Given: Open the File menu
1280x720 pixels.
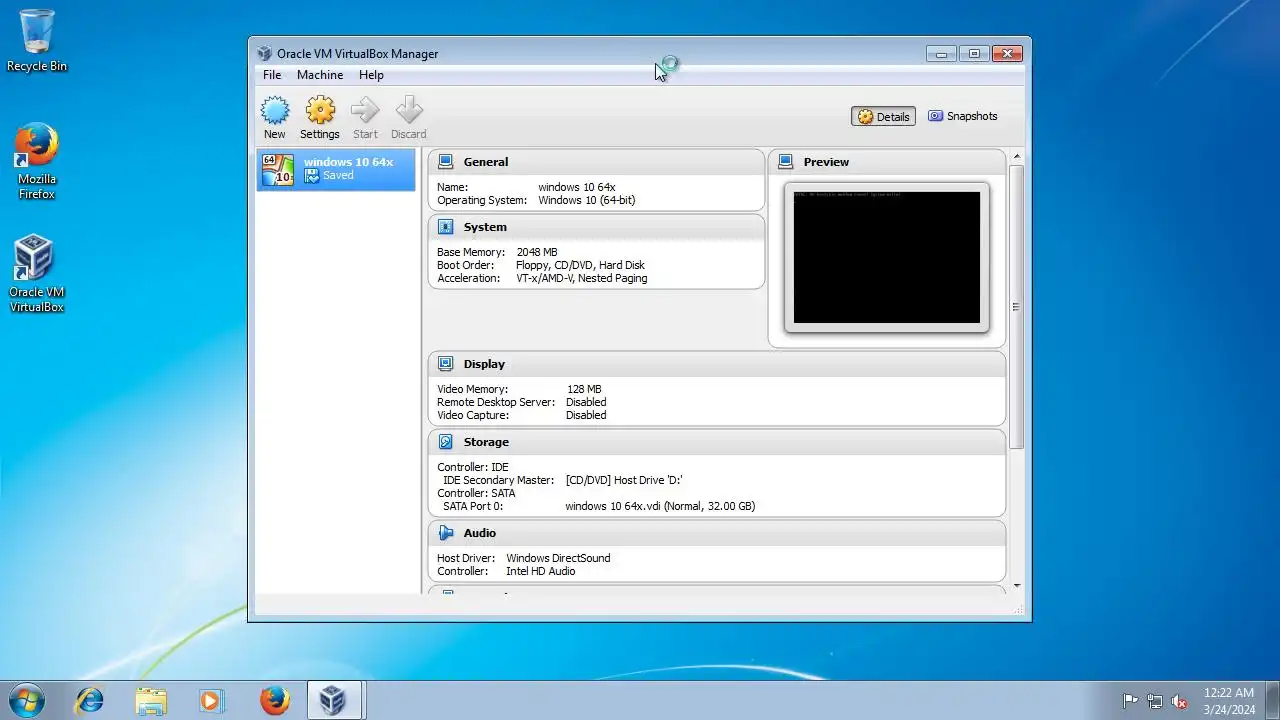Looking at the screenshot, I should (x=272, y=75).
